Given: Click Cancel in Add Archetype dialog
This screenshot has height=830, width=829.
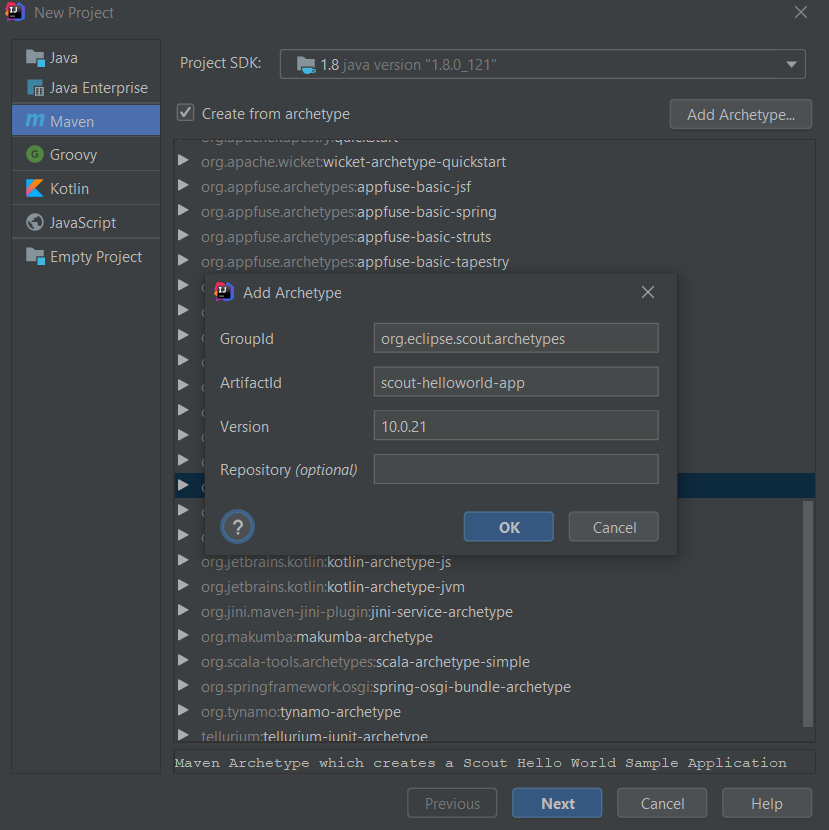Looking at the screenshot, I should click(x=614, y=527).
